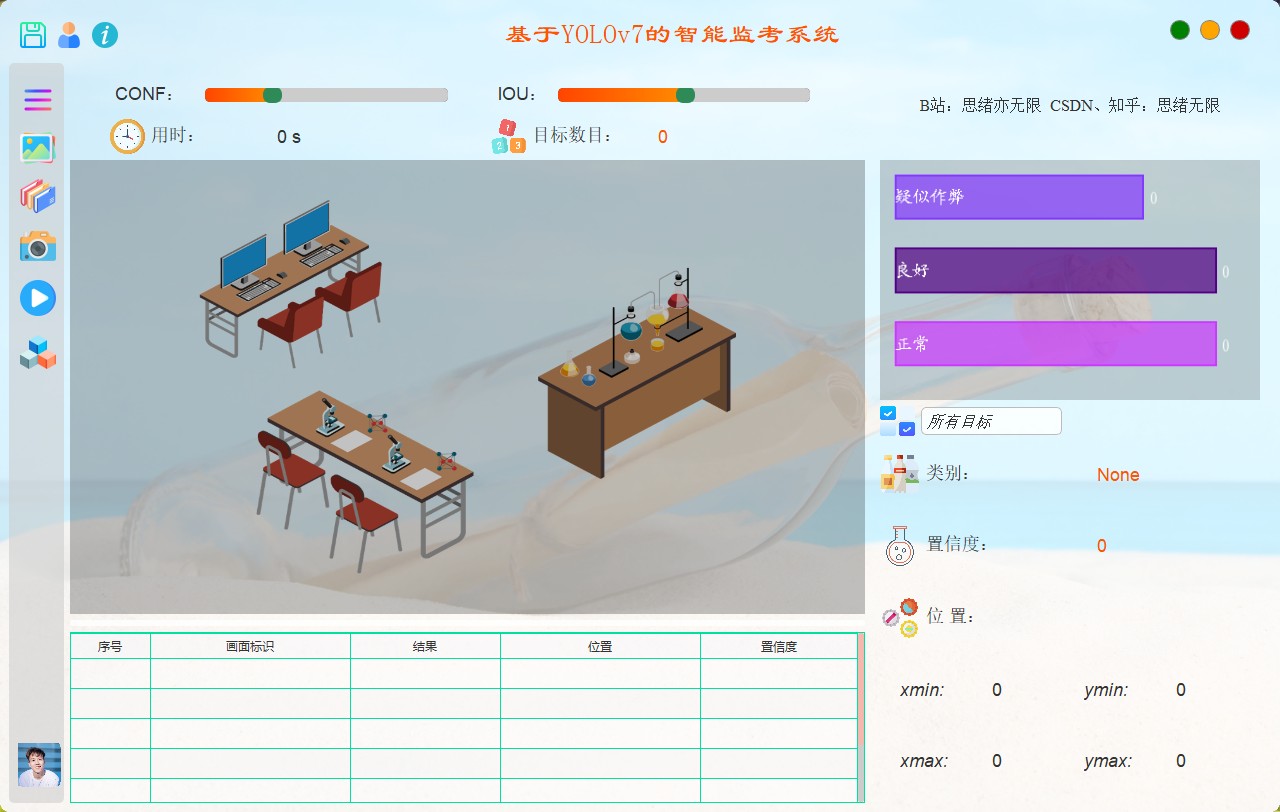Viewport: 1280px width, 812px height.
Task: Click the 序号 column header
Action: (110, 647)
